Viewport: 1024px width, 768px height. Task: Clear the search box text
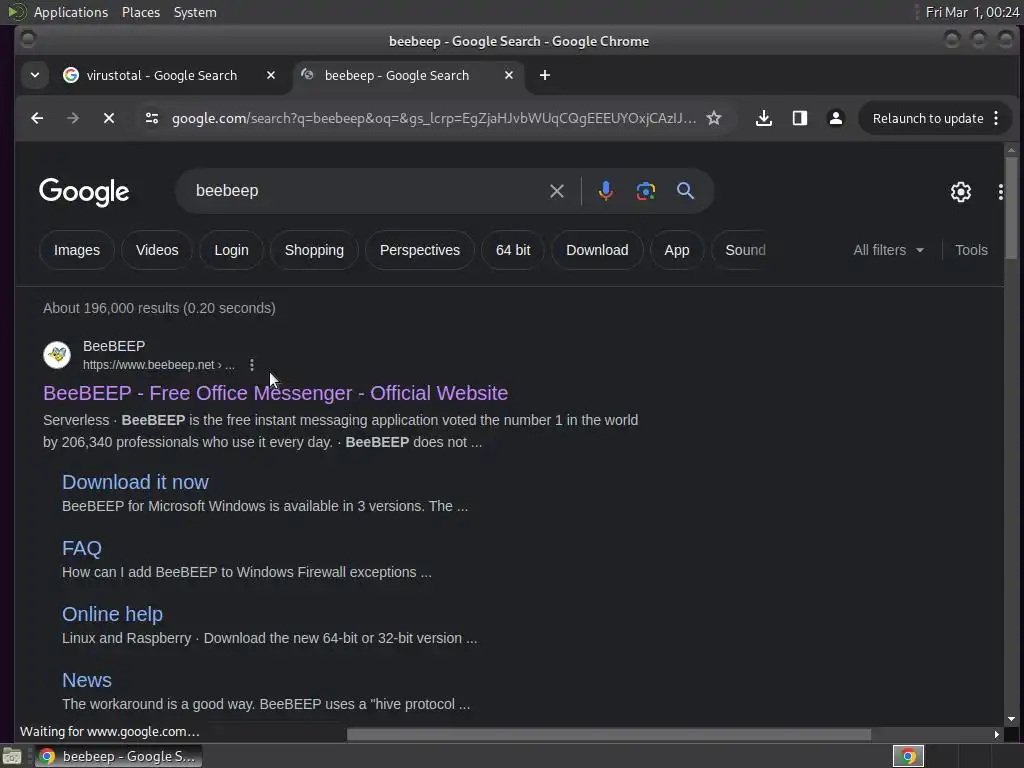(556, 191)
